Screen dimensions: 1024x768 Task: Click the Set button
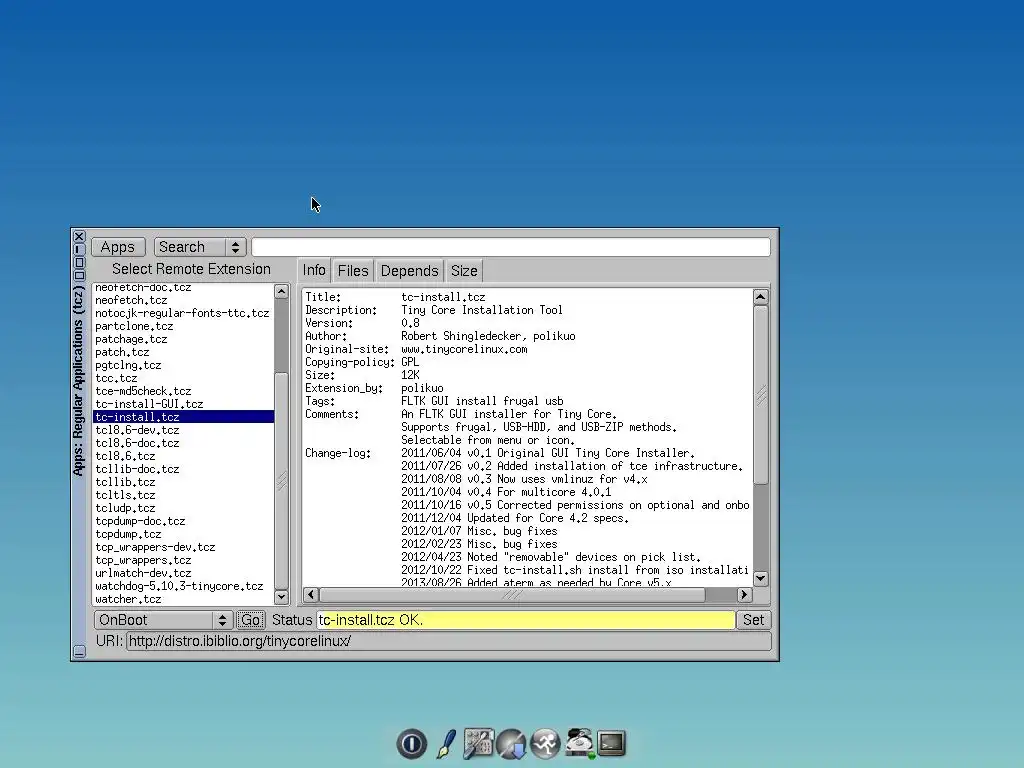point(753,620)
